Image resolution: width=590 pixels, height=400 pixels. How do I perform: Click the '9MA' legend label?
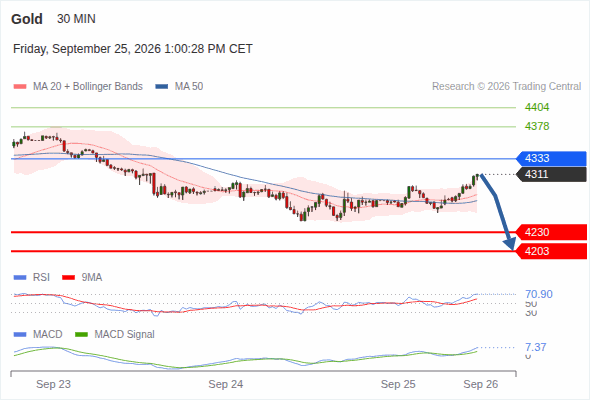(92, 278)
